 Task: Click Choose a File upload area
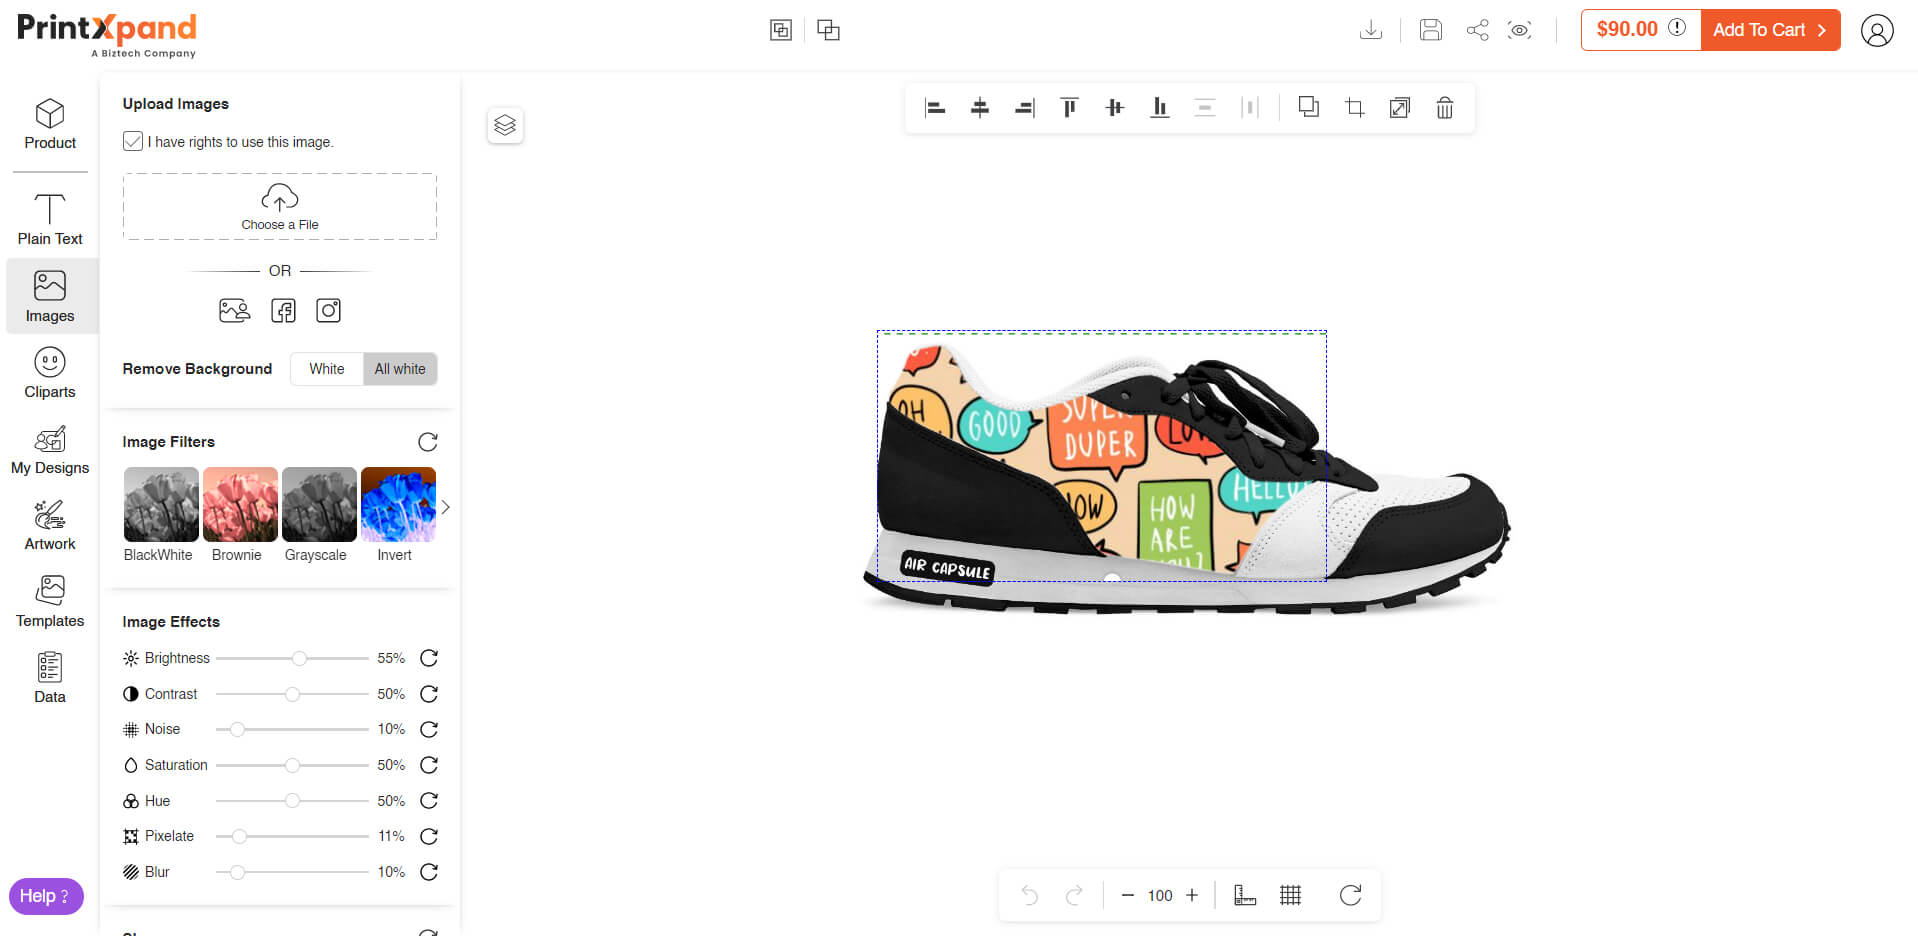point(280,206)
